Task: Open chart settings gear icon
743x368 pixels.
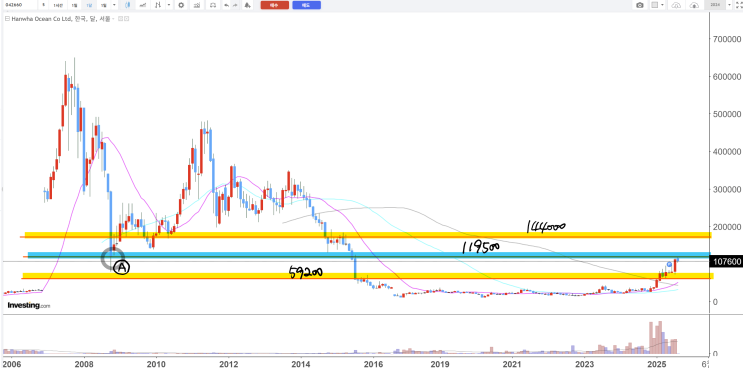Action: [x=181, y=5]
